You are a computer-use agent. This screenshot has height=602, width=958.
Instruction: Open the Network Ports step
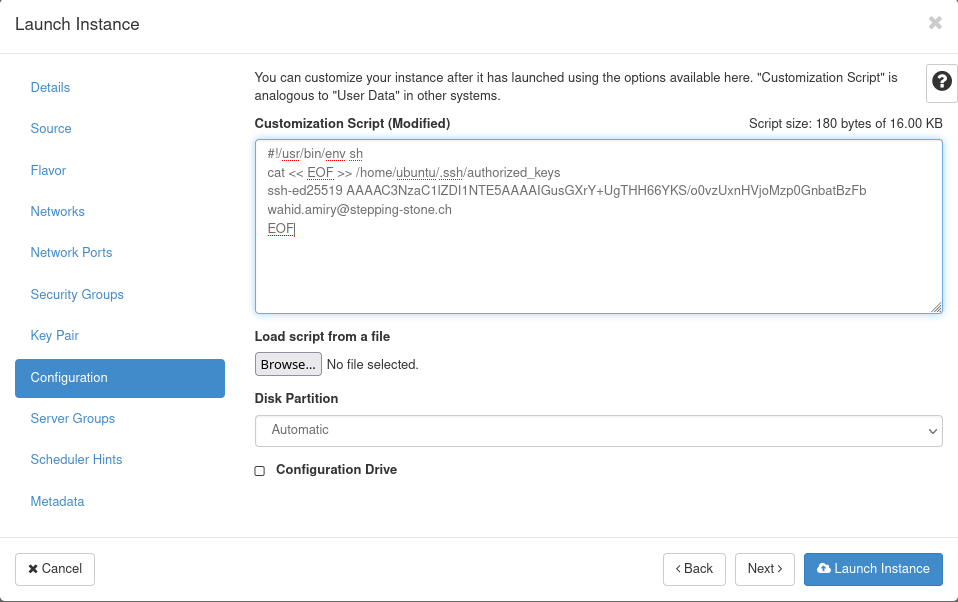[x=72, y=253]
